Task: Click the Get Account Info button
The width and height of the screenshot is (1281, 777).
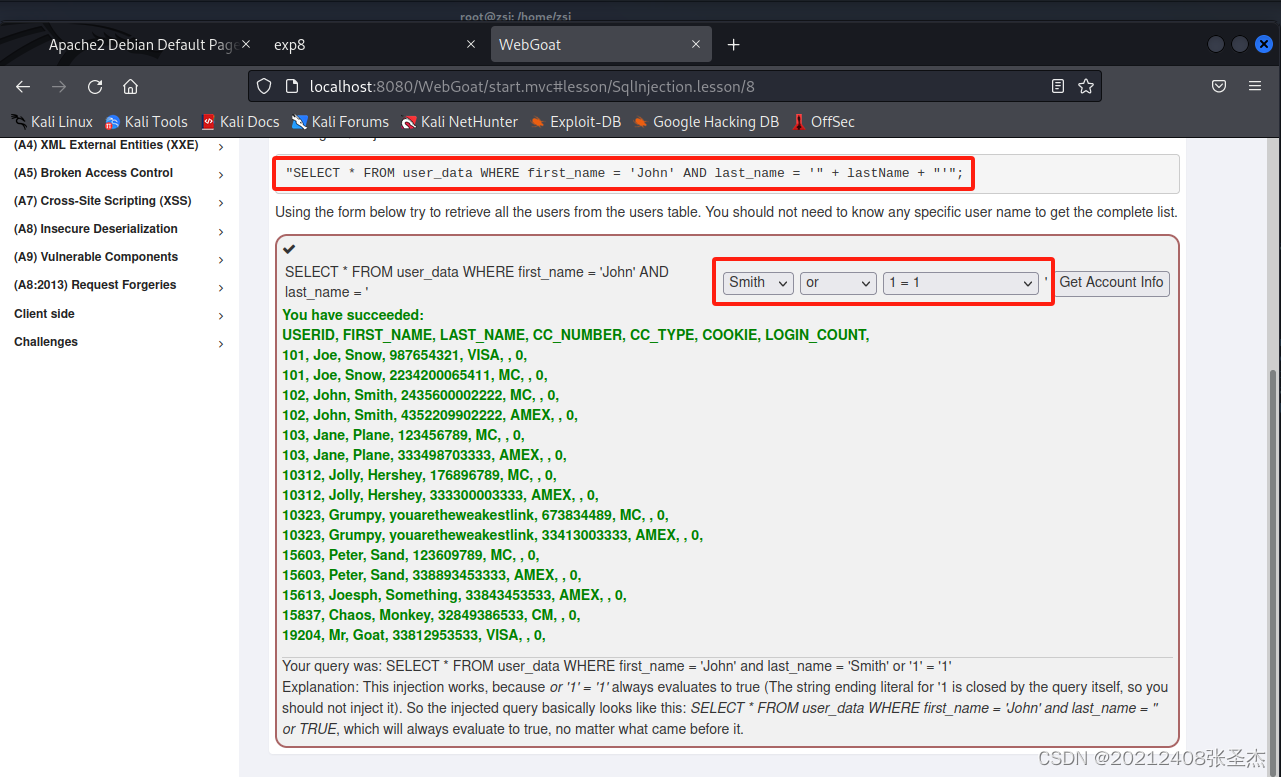Action: pyautogui.click(x=1112, y=283)
